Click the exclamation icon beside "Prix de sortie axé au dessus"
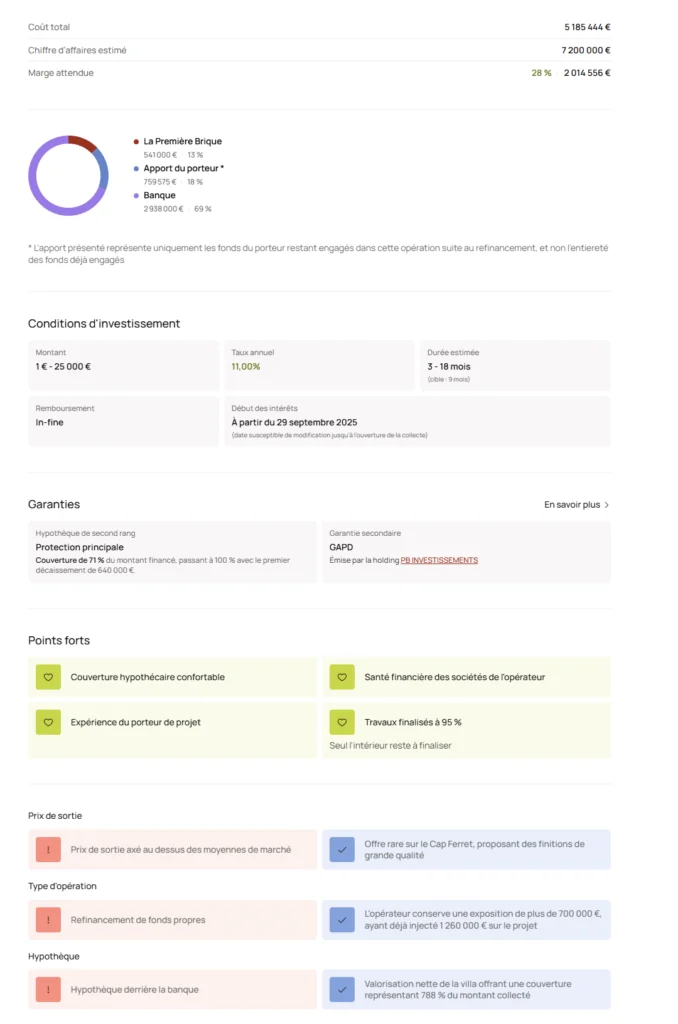This screenshot has height=1024, width=678. [x=48, y=849]
